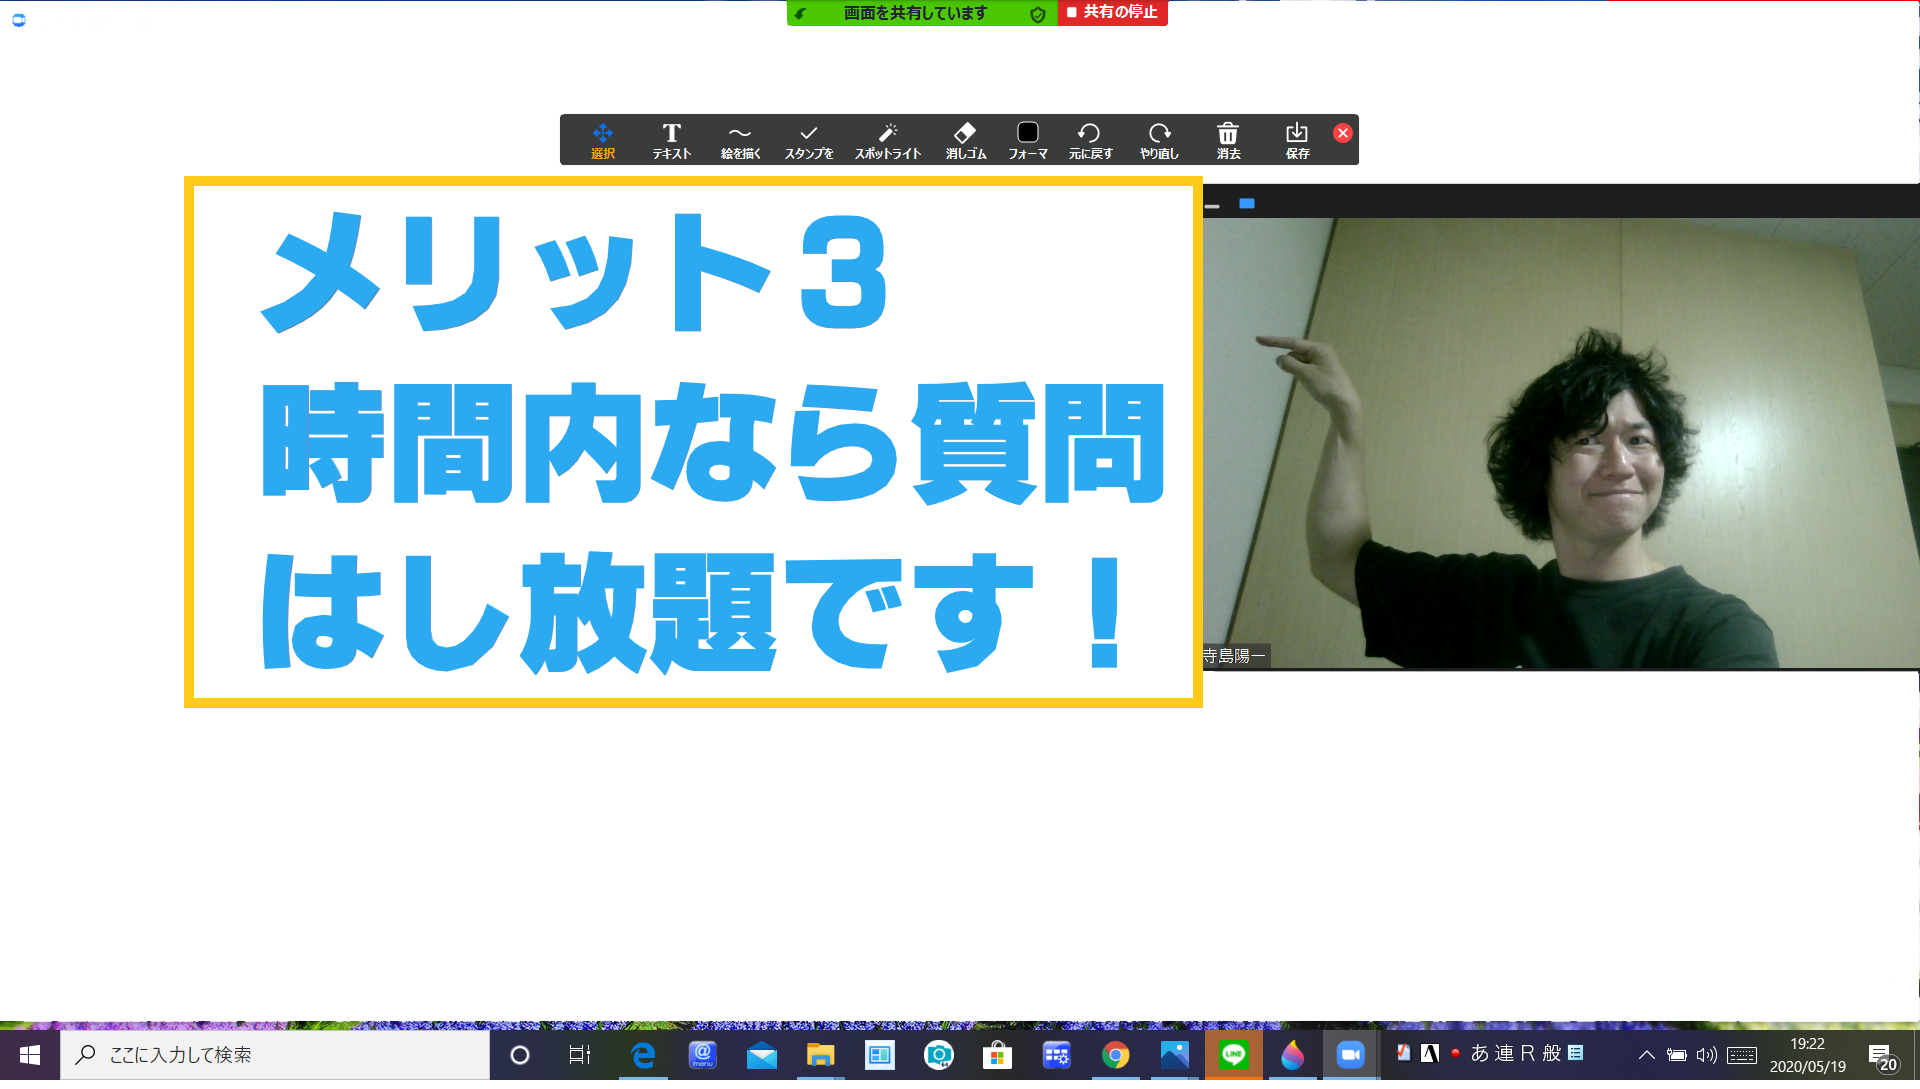Open Zoom from the taskbar

(x=1350, y=1055)
